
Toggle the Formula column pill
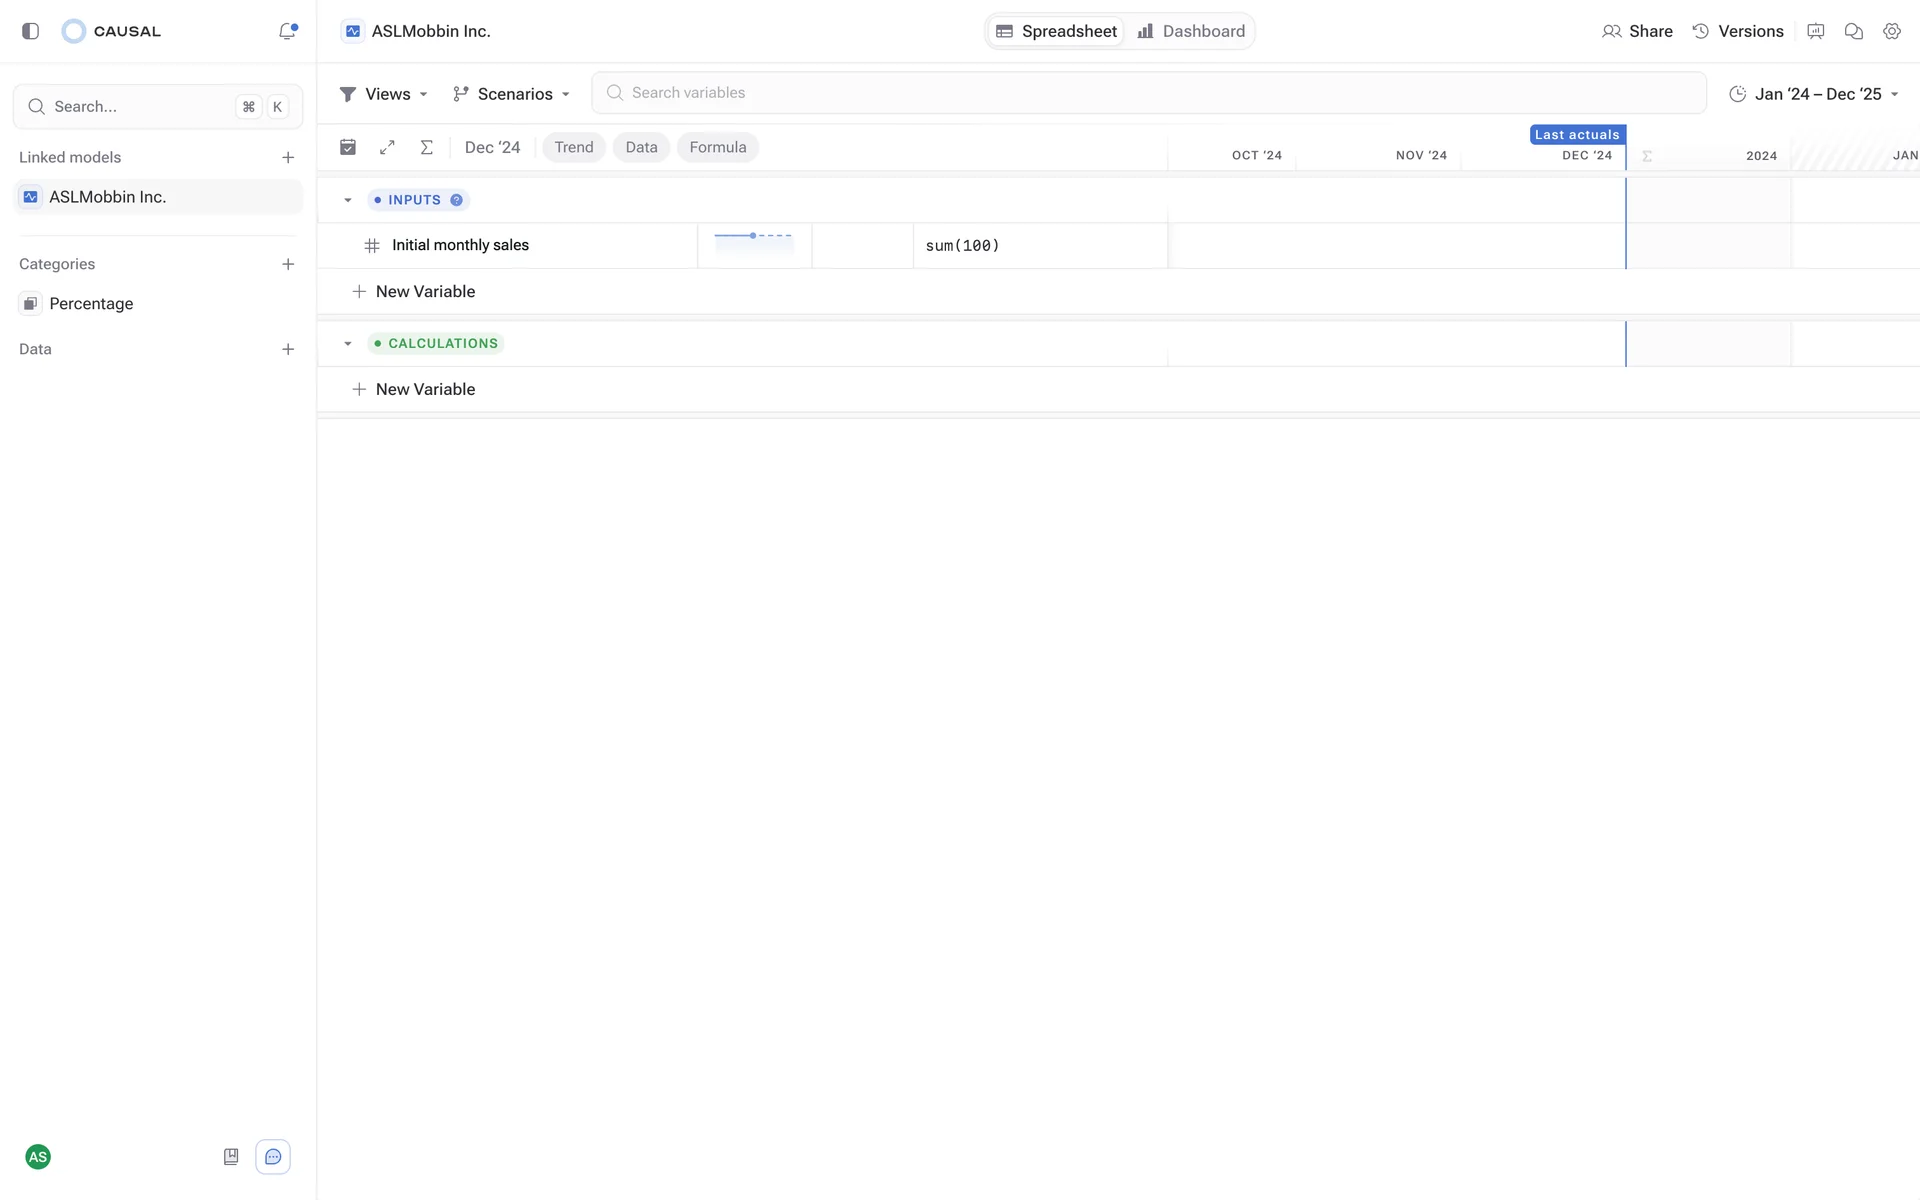click(x=717, y=147)
